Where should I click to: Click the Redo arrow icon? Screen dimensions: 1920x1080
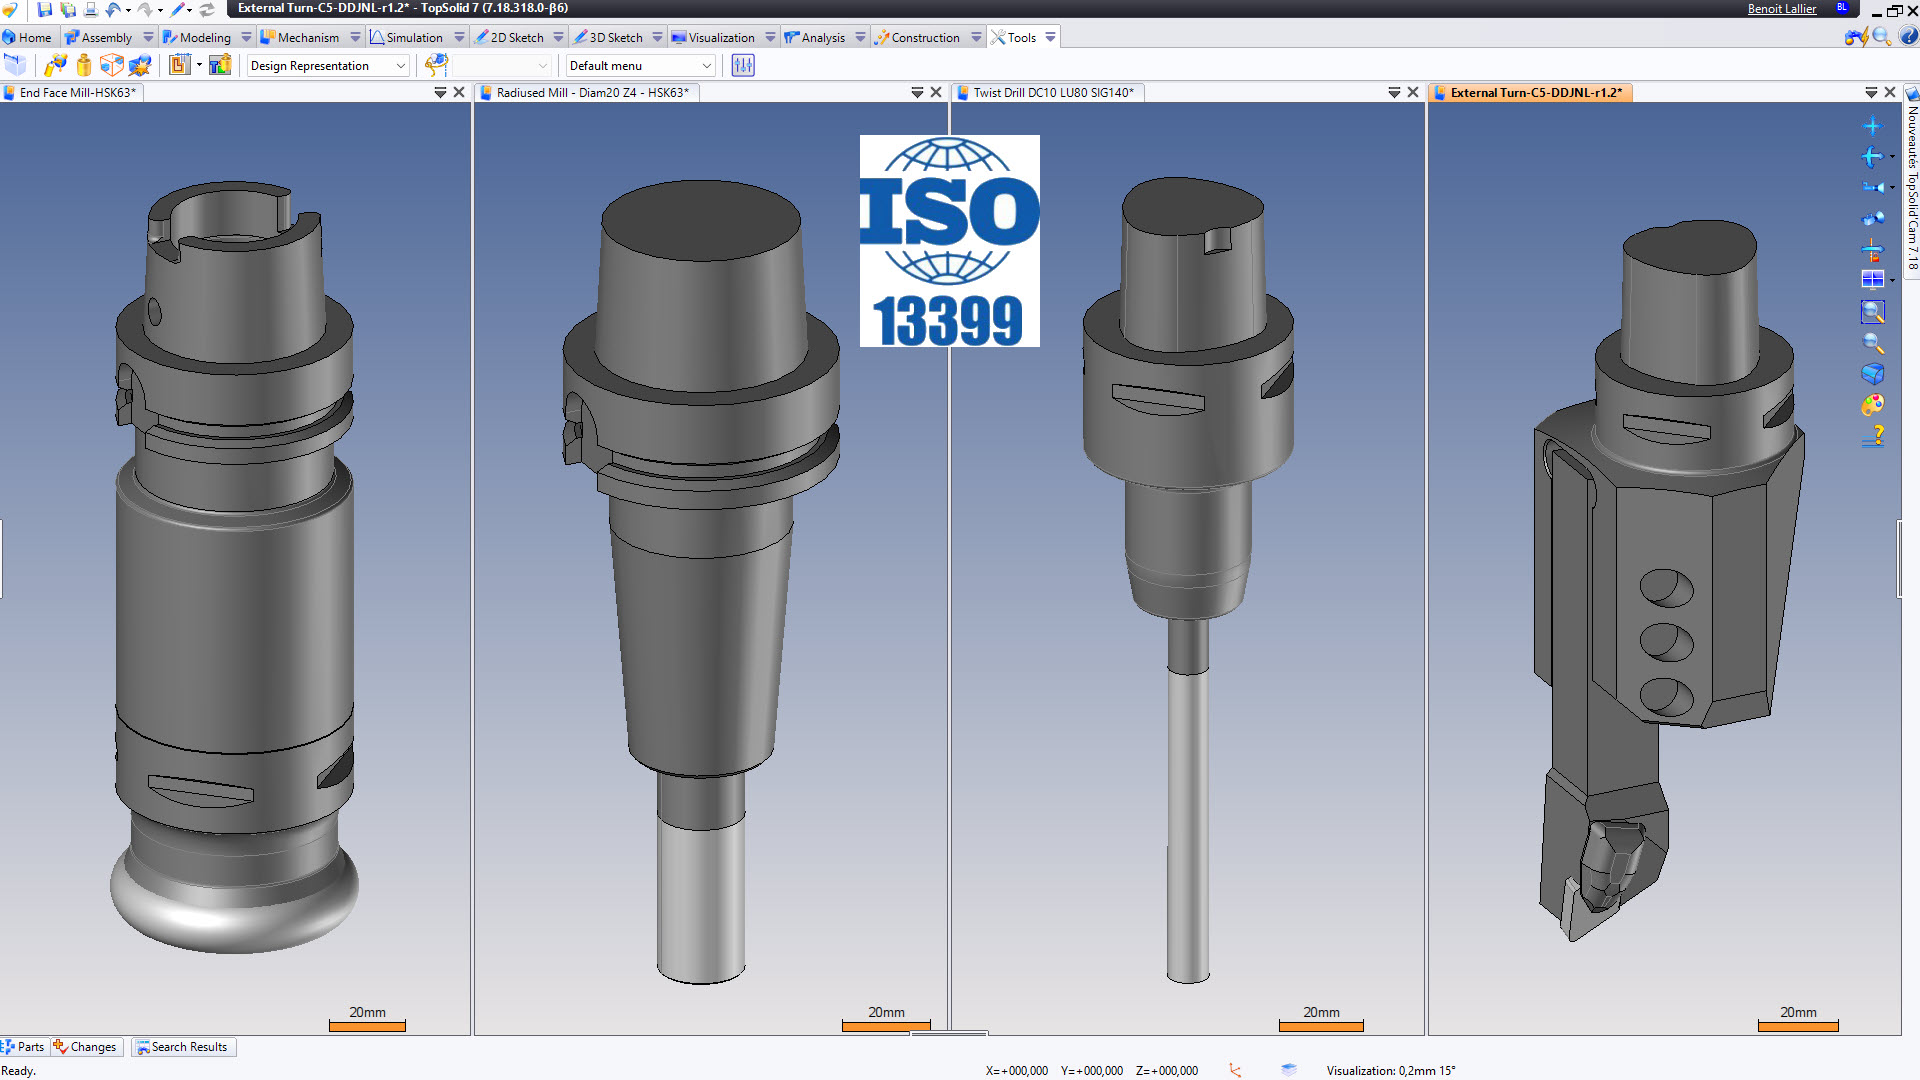[146, 9]
